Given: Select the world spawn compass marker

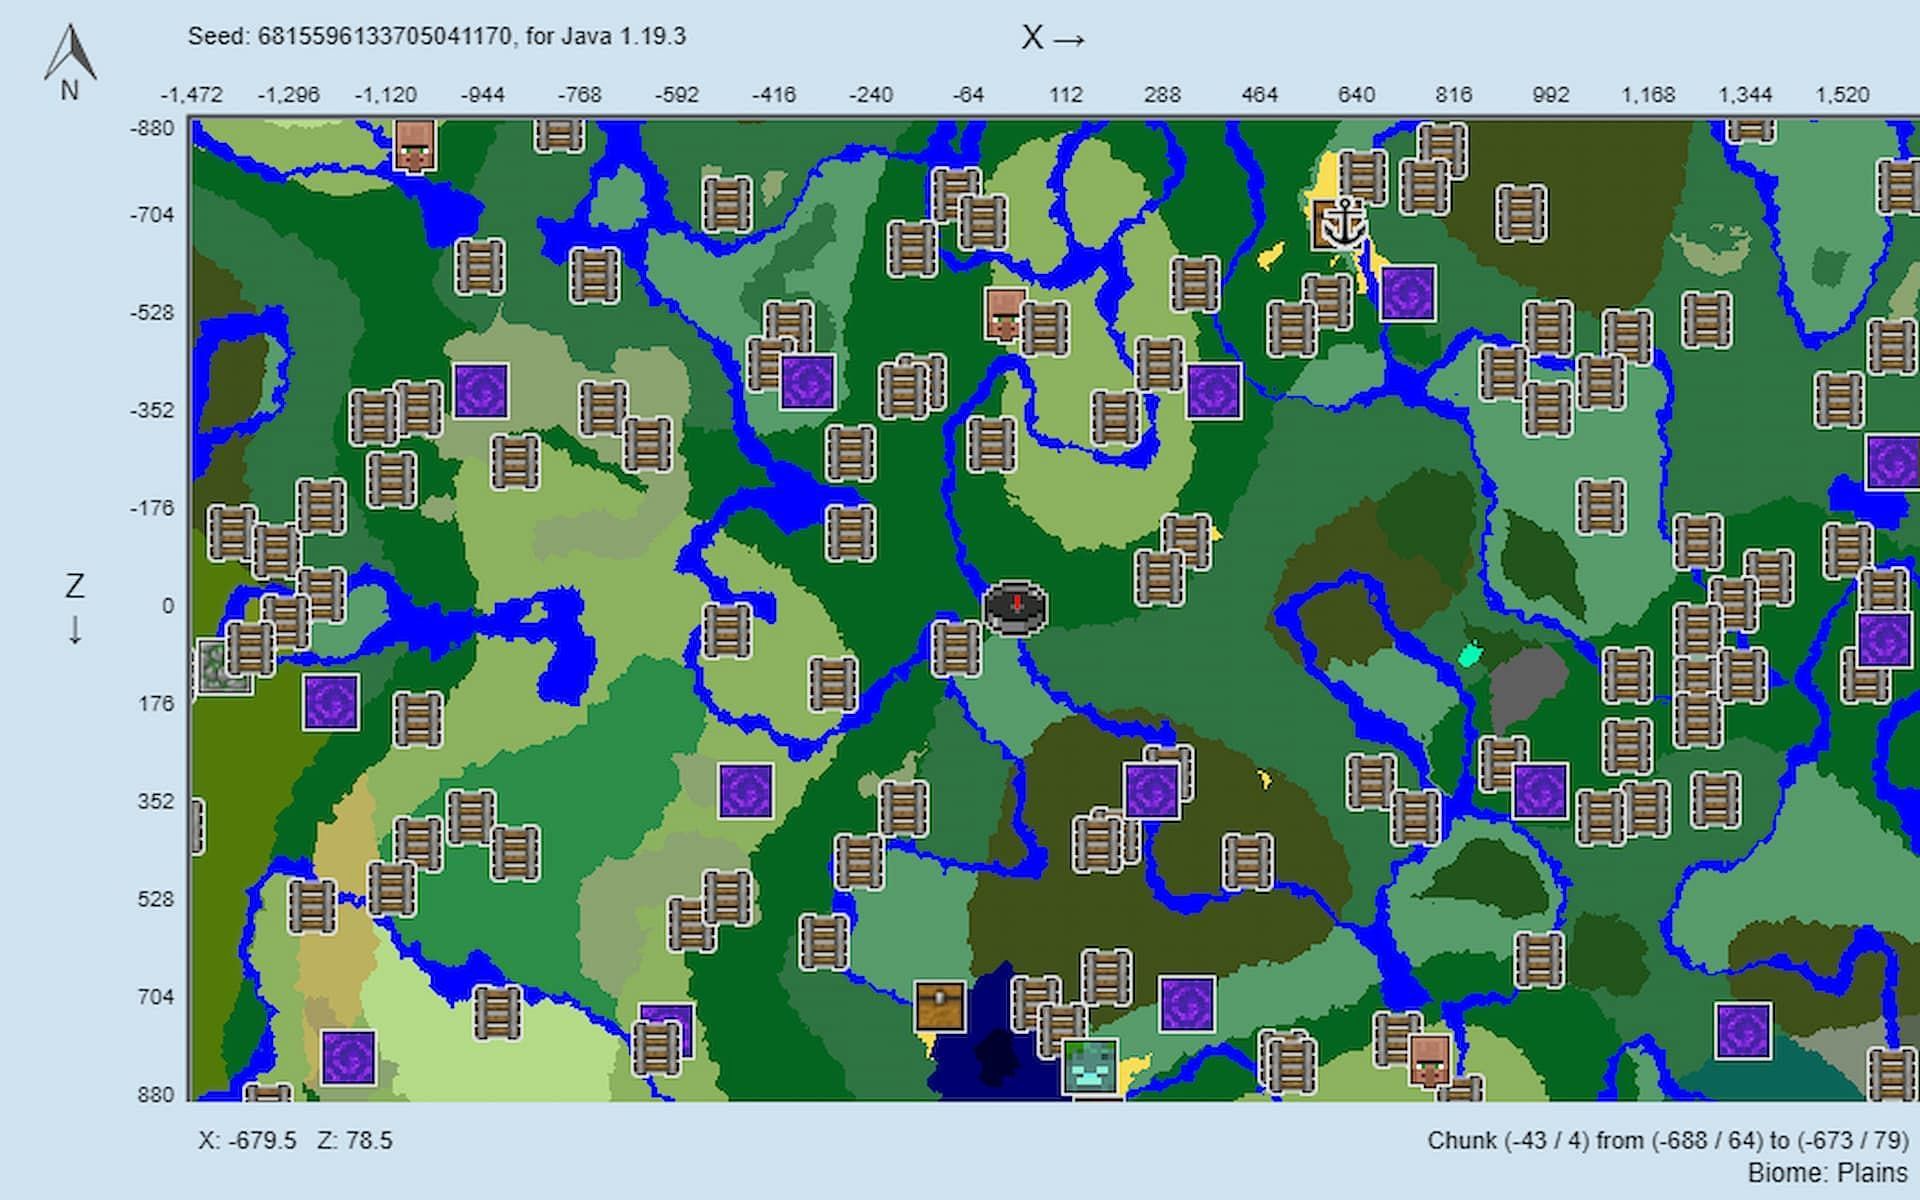Looking at the screenshot, I should pos(1015,607).
